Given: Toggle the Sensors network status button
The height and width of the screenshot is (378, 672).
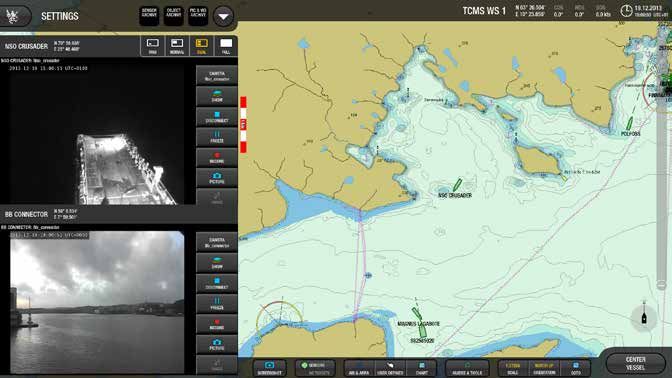Looking at the screenshot, I should point(315,368).
